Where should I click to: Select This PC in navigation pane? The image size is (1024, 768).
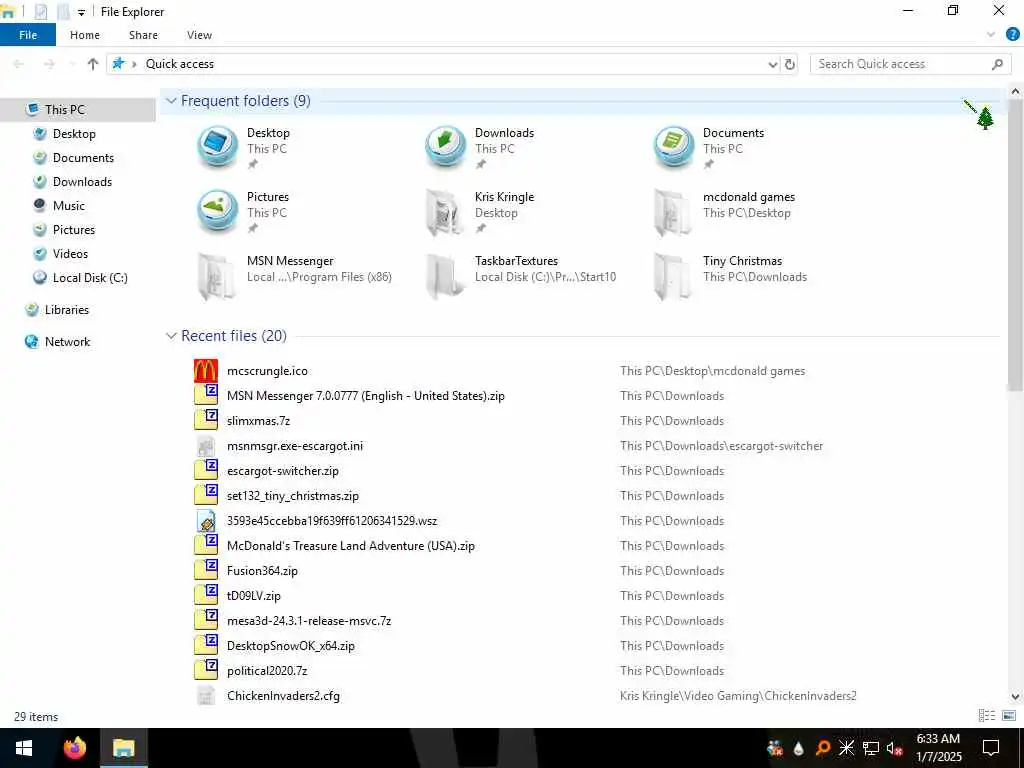78,110
